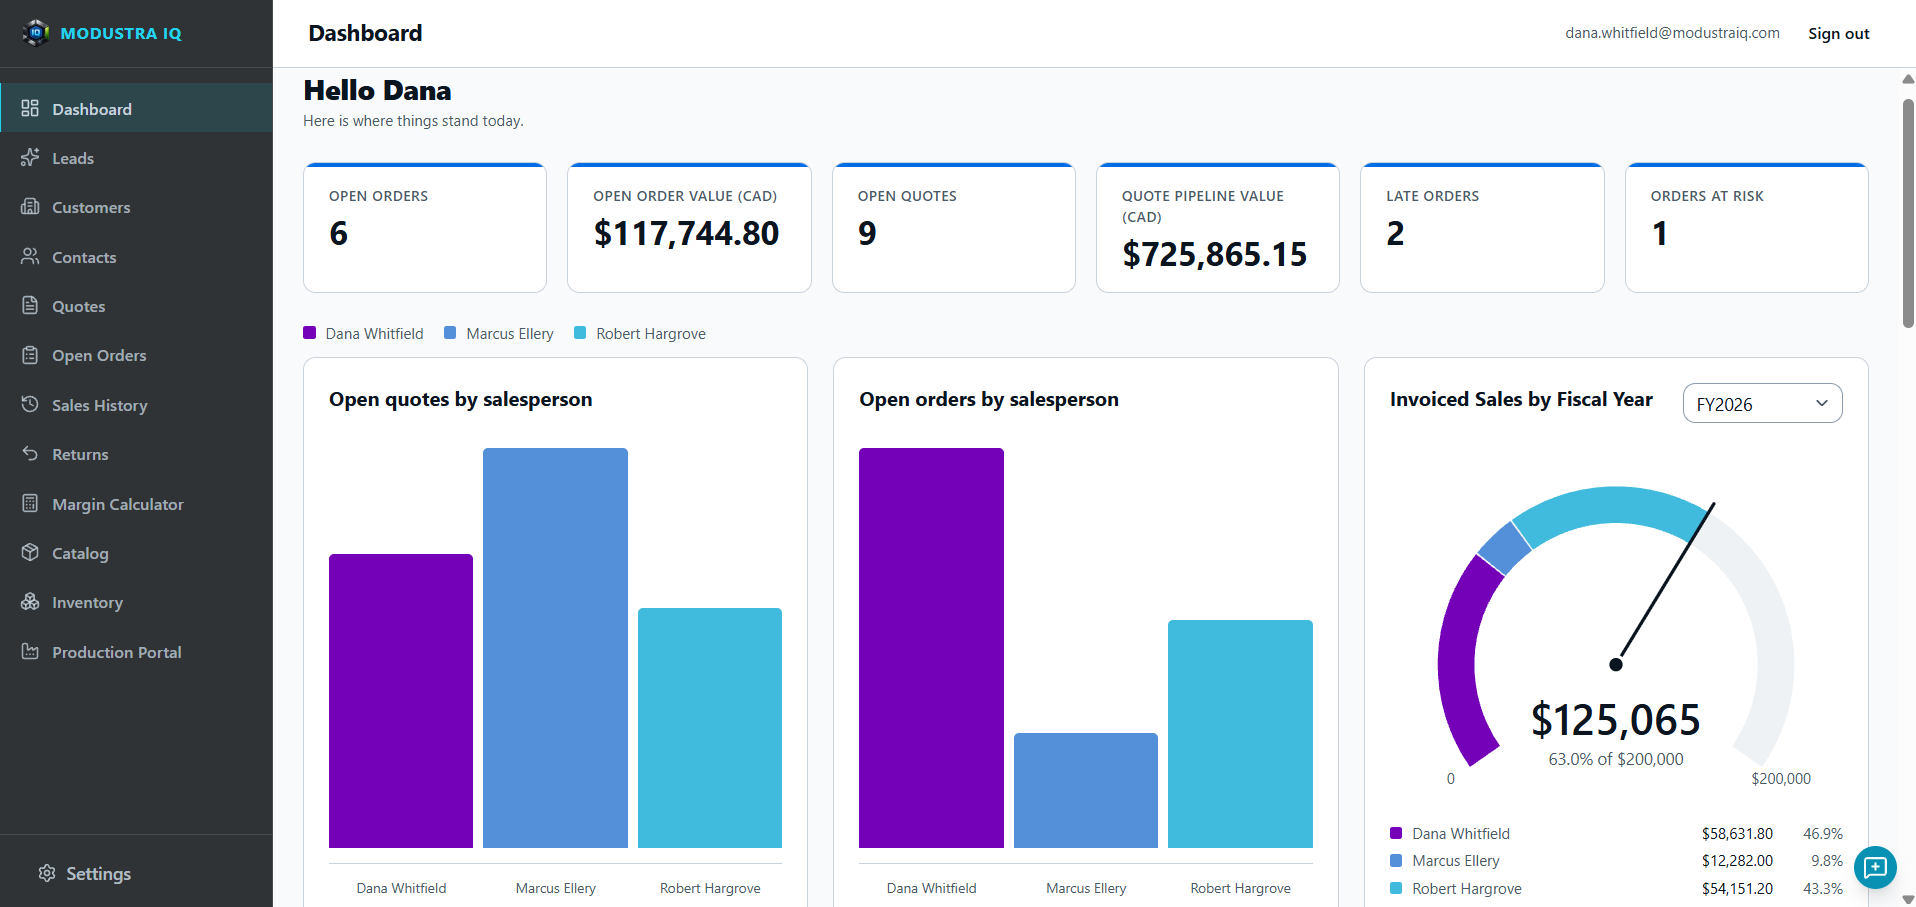
Task: Click Marcus Ellery swatch in invoiced sales legend
Action: (x=1396, y=860)
